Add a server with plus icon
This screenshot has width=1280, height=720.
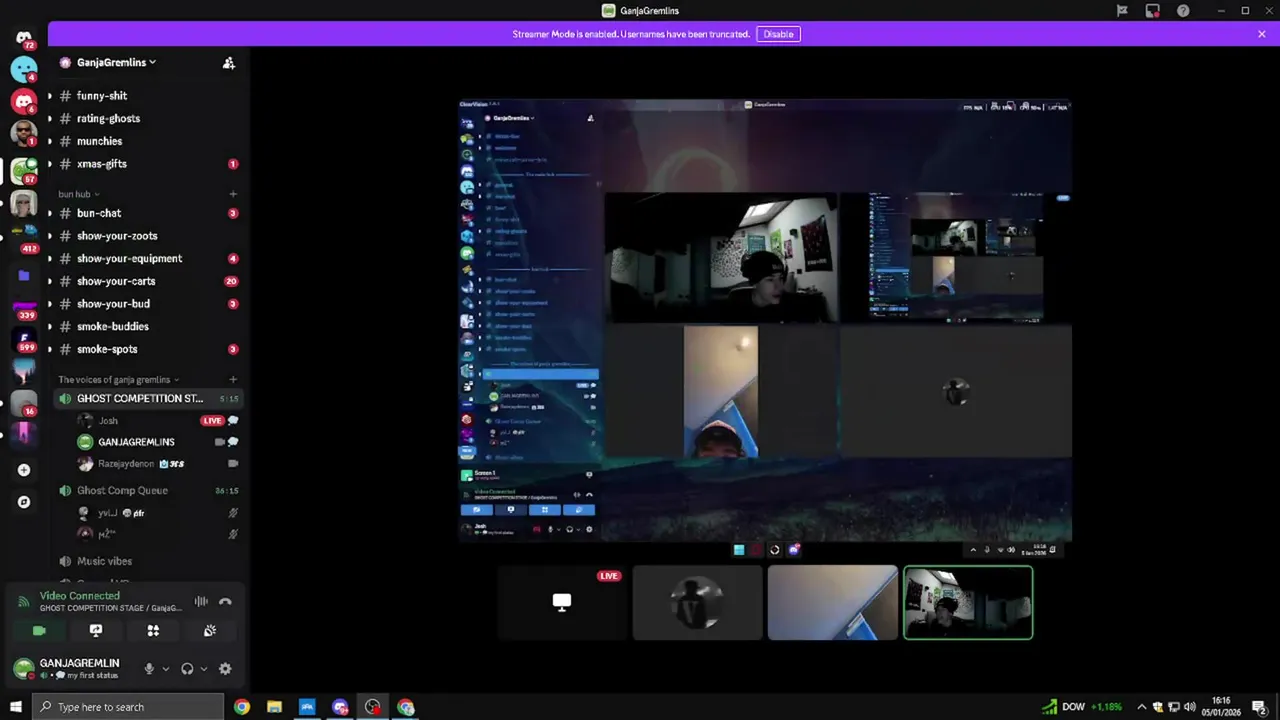[24, 470]
